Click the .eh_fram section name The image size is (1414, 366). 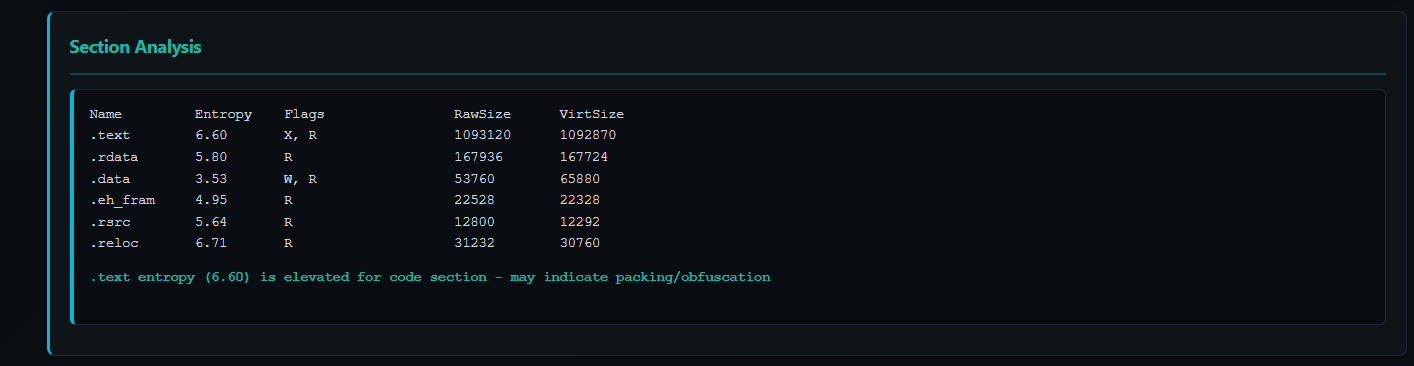click(122, 200)
